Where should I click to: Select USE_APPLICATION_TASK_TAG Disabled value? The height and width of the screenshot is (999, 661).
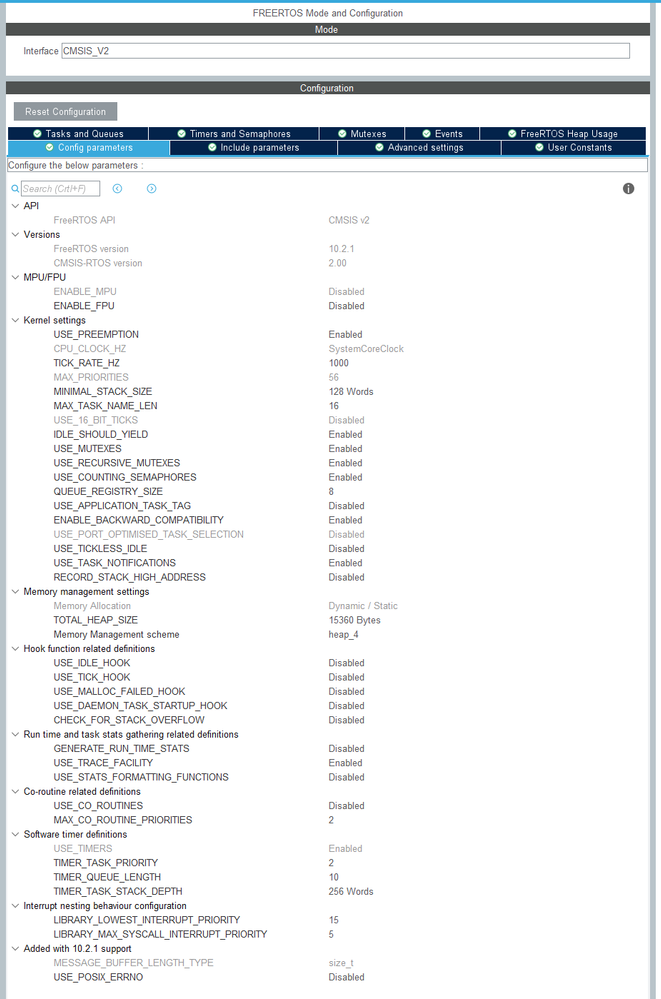(x=346, y=506)
